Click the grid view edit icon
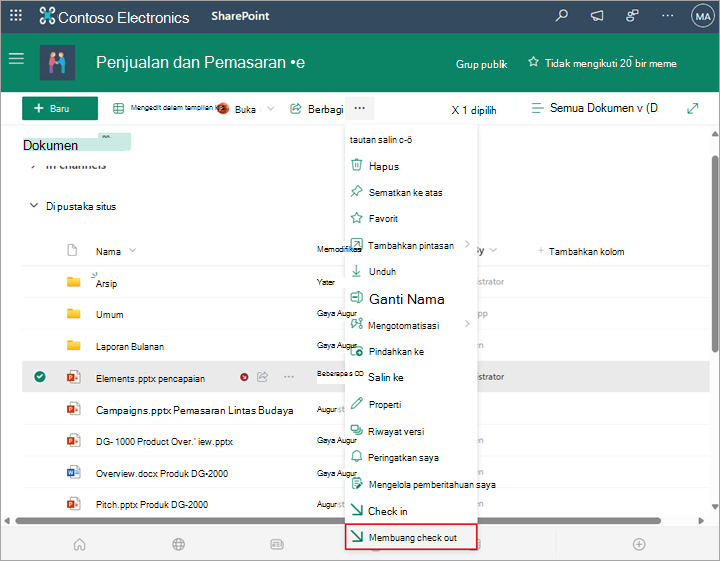The width and height of the screenshot is (720, 561). tap(118, 108)
